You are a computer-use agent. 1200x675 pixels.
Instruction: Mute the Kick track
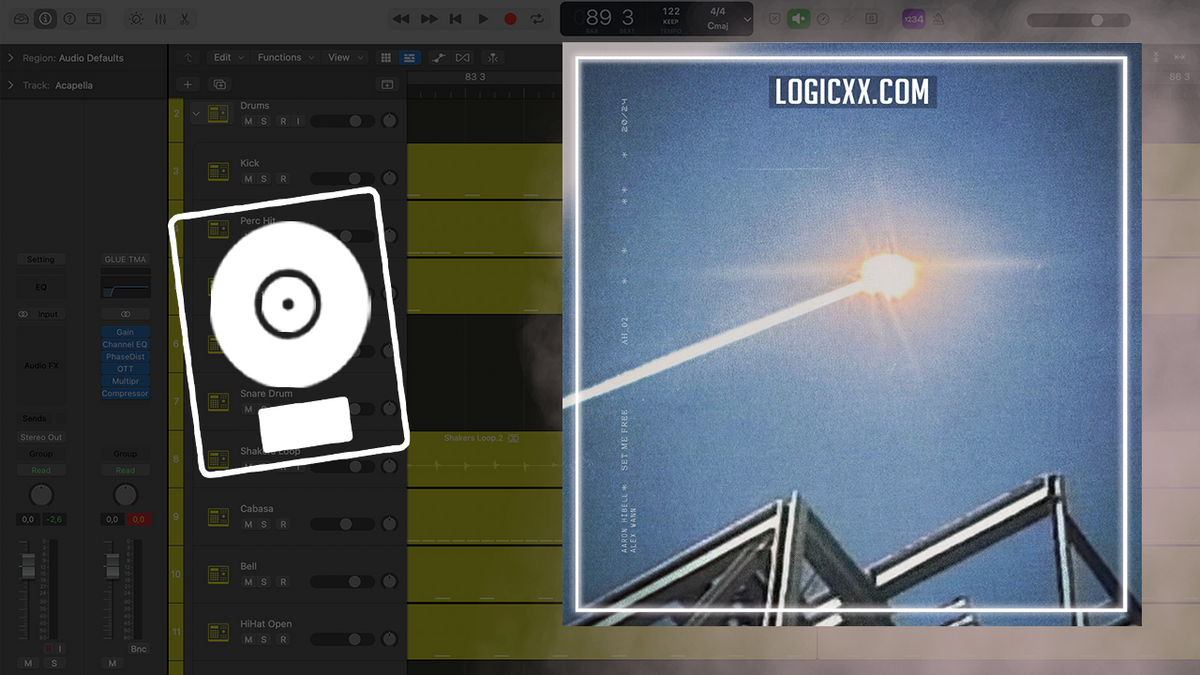pyautogui.click(x=248, y=177)
